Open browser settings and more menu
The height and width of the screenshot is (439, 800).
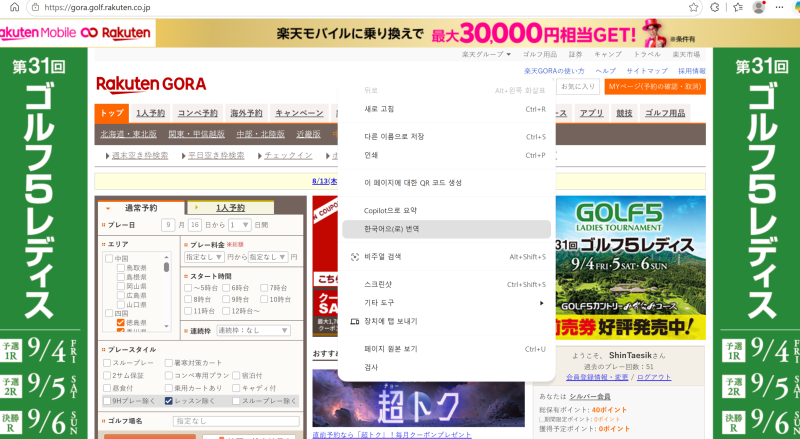coord(779,7)
